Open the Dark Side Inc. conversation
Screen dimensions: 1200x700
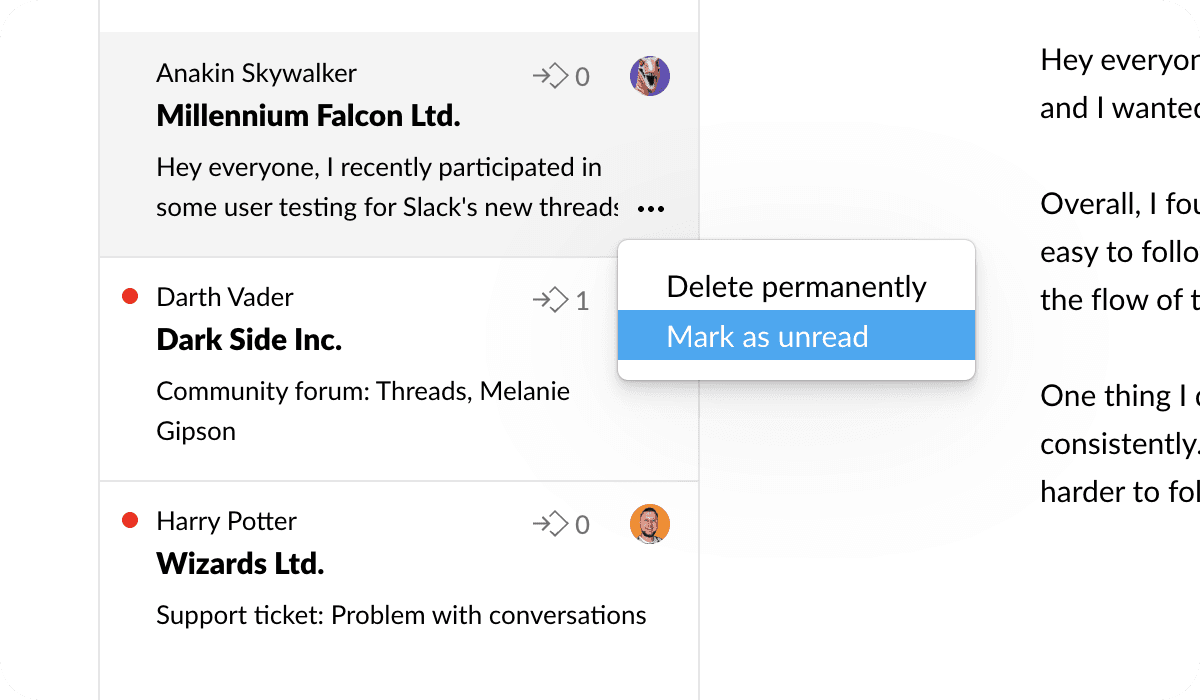click(249, 340)
